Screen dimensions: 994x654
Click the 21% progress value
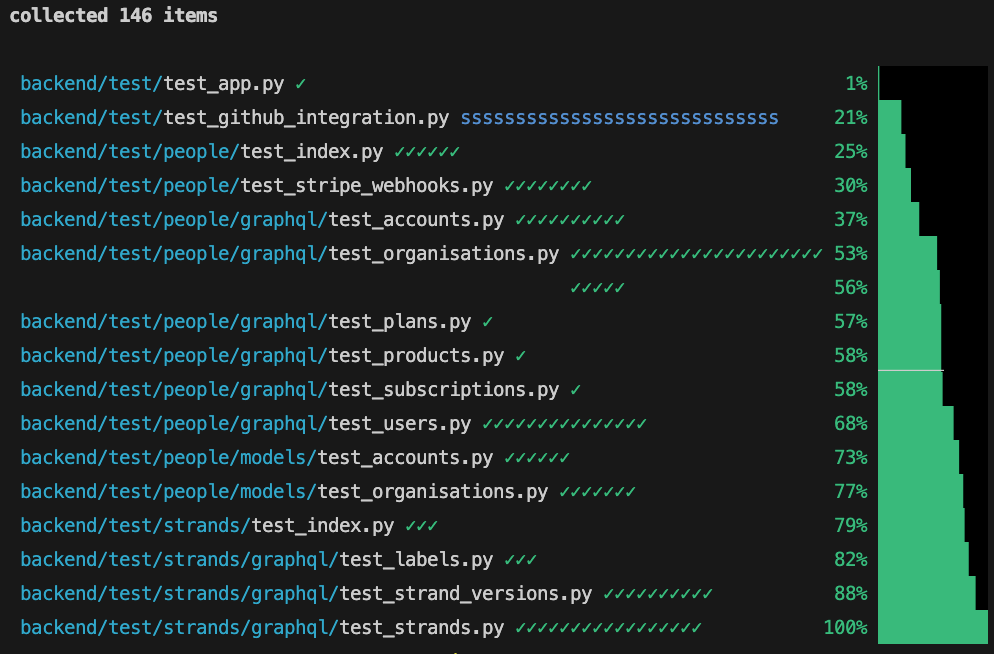[851, 118]
